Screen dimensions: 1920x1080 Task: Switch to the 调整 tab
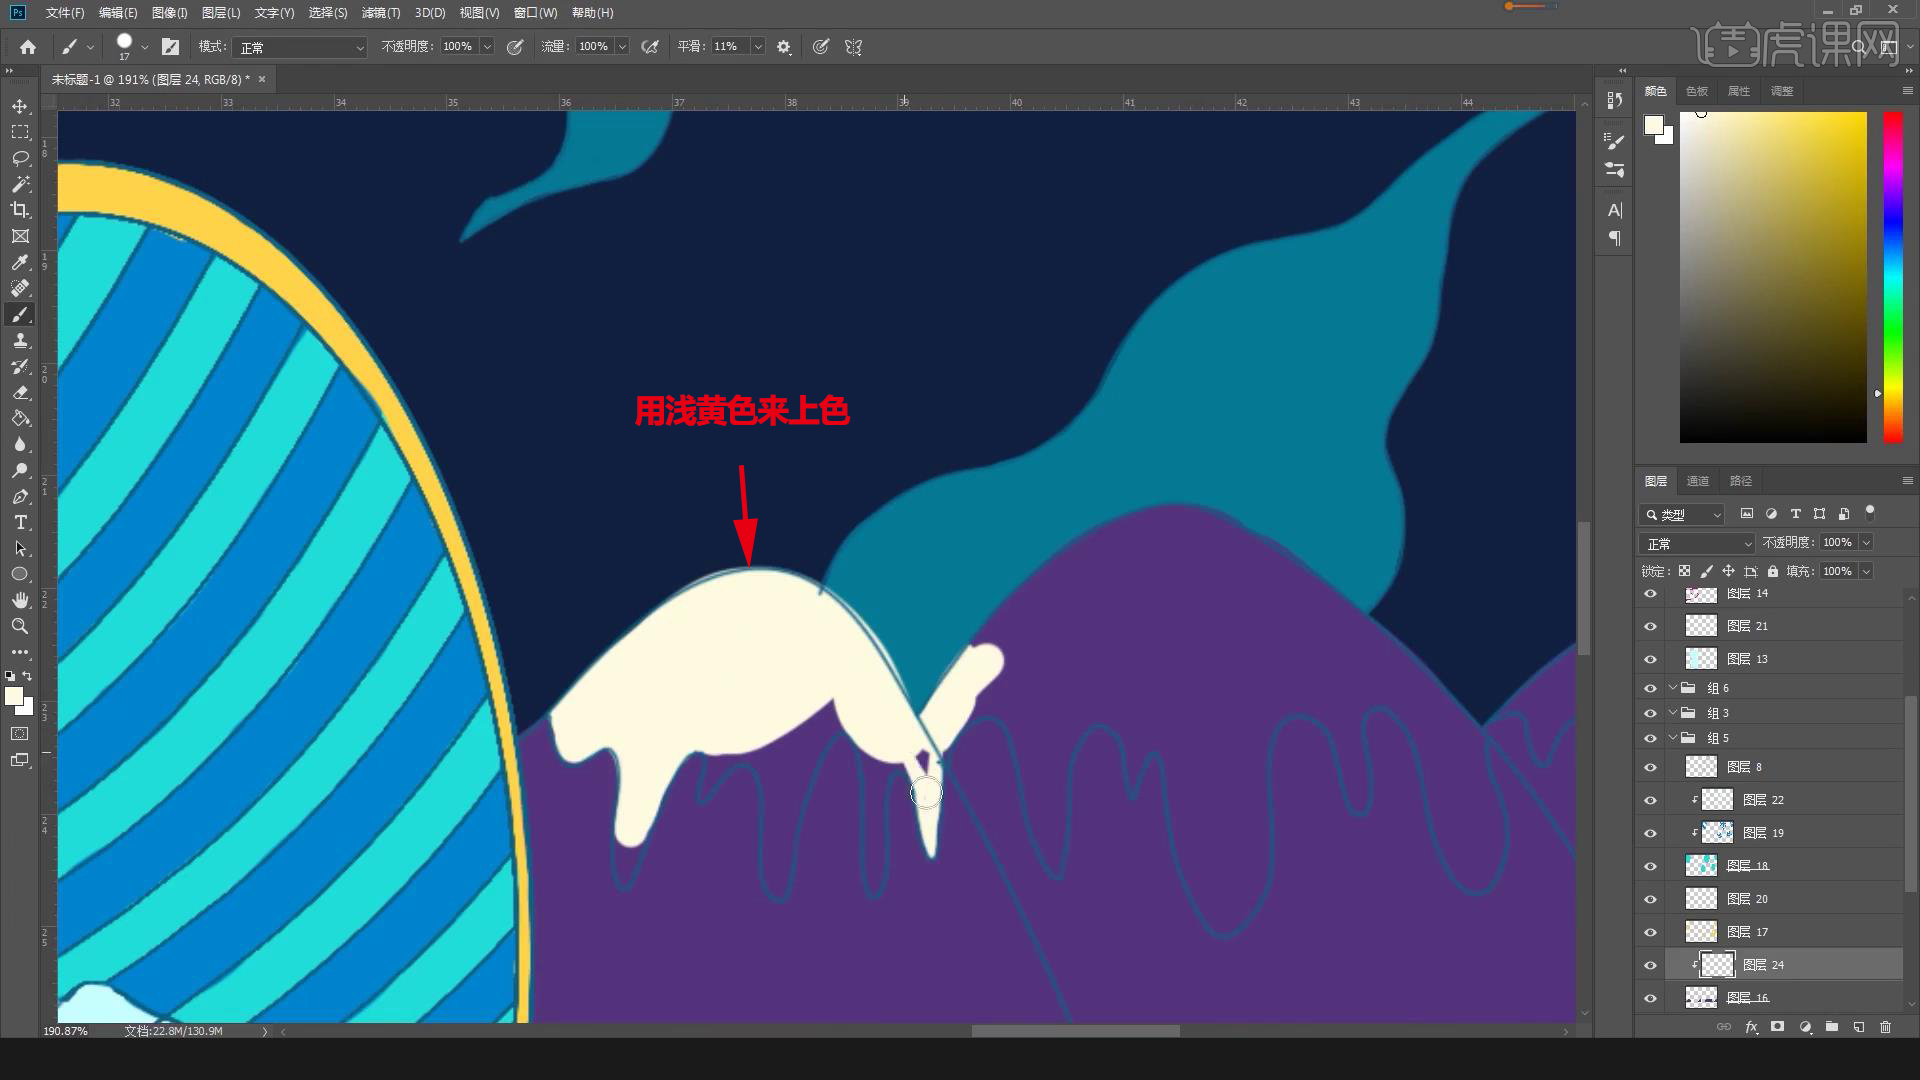pyautogui.click(x=1782, y=91)
